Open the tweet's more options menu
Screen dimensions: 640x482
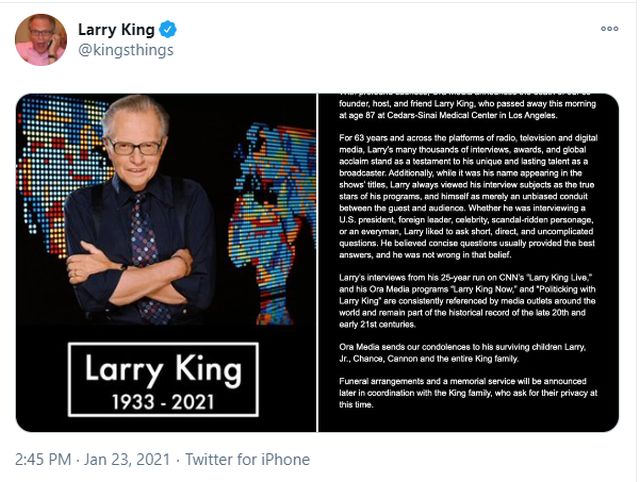(x=609, y=29)
